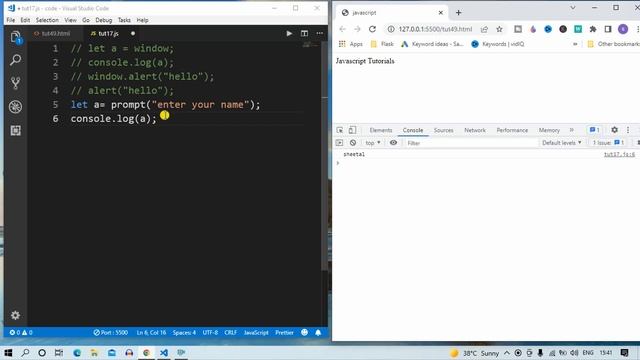Go forward in Chrome

(357, 29)
